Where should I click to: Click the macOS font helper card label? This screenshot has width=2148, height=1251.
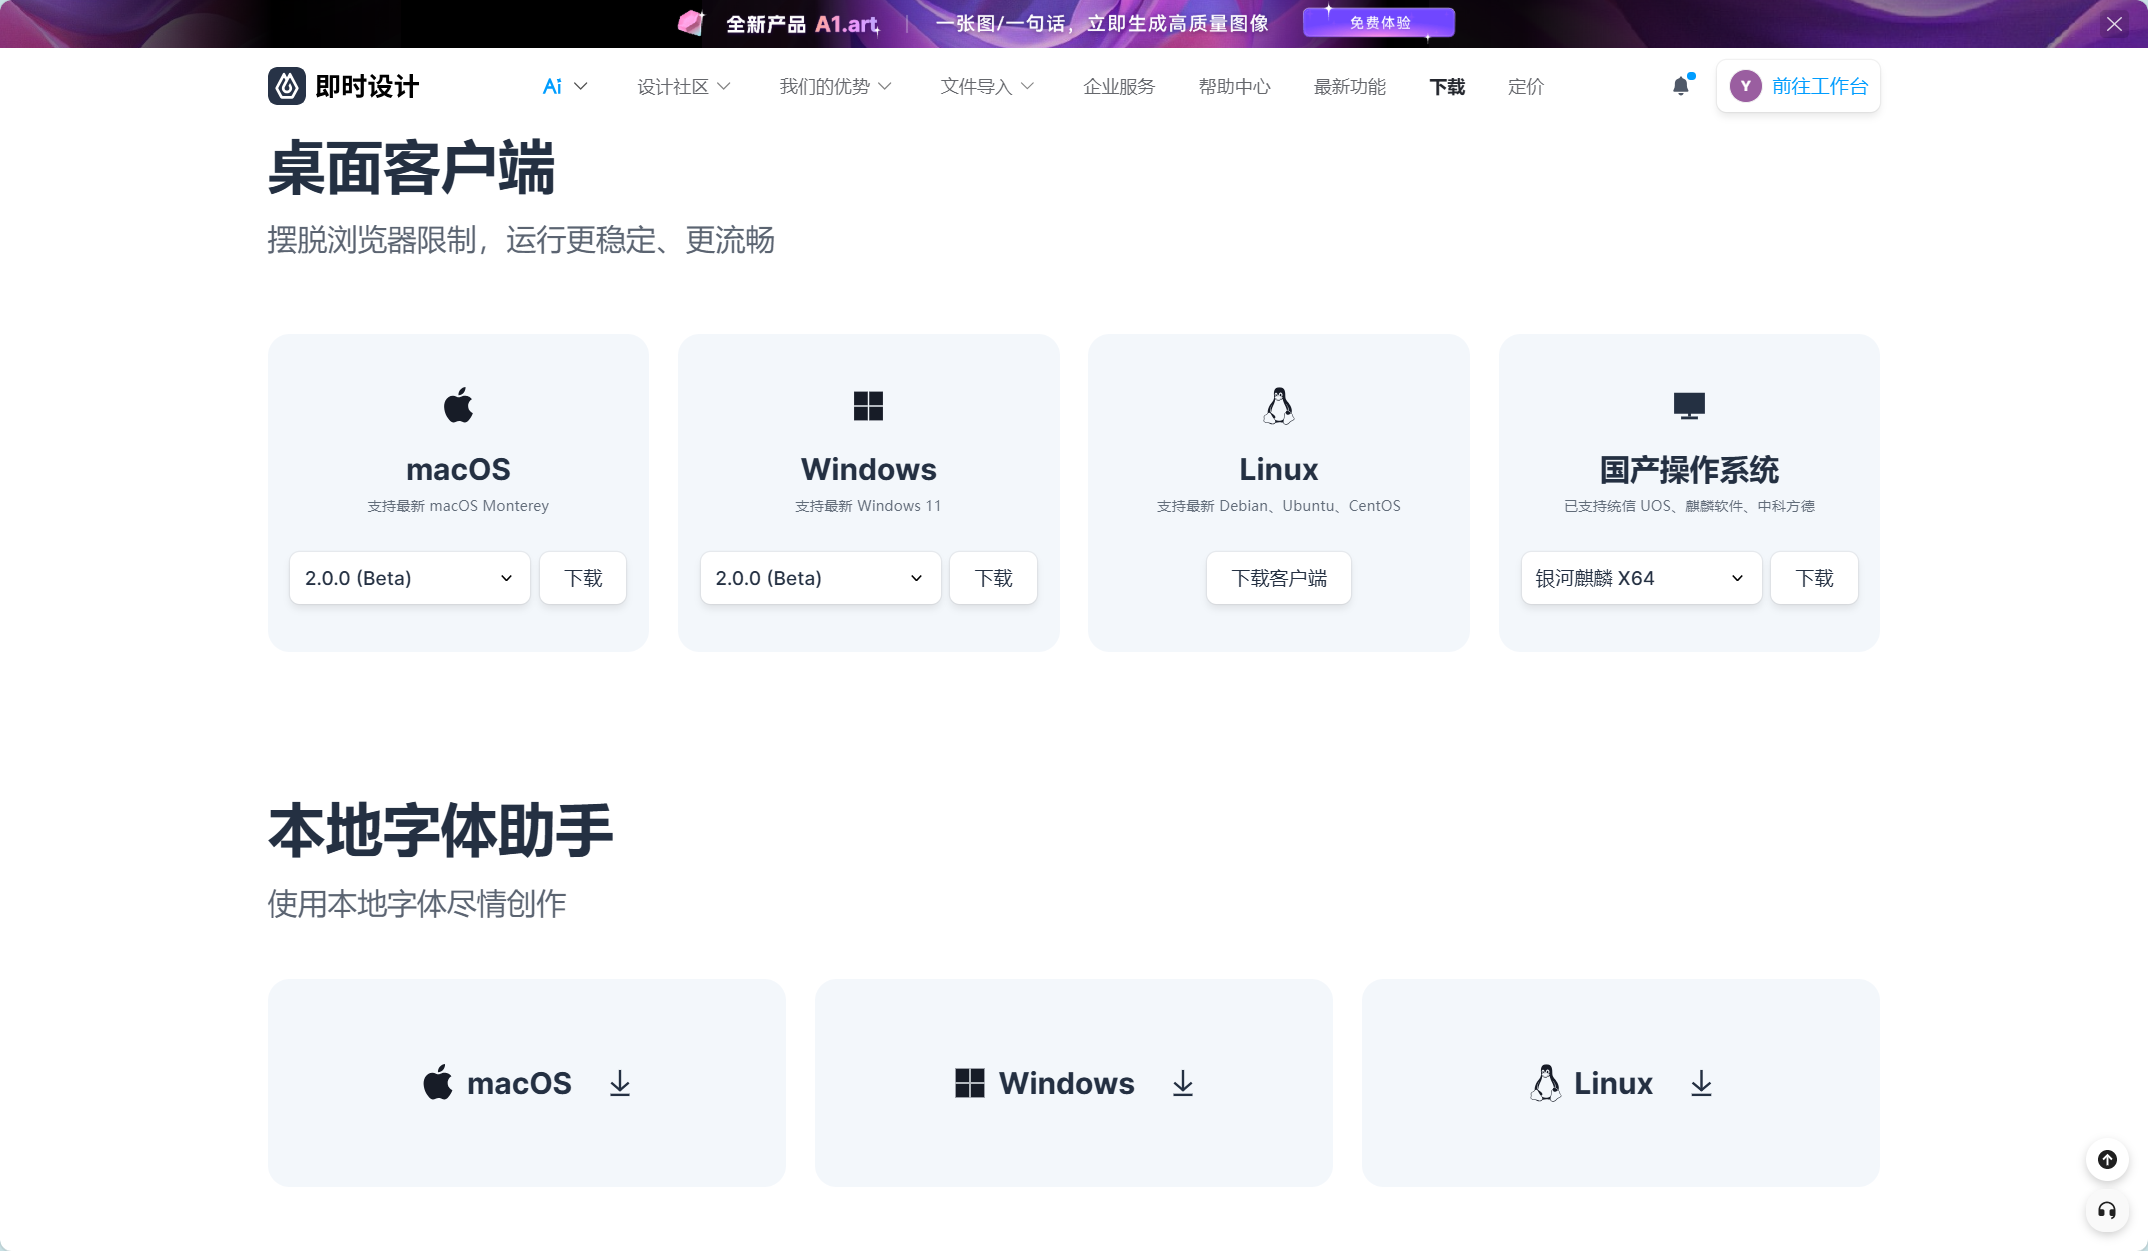click(x=519, y=1083)
